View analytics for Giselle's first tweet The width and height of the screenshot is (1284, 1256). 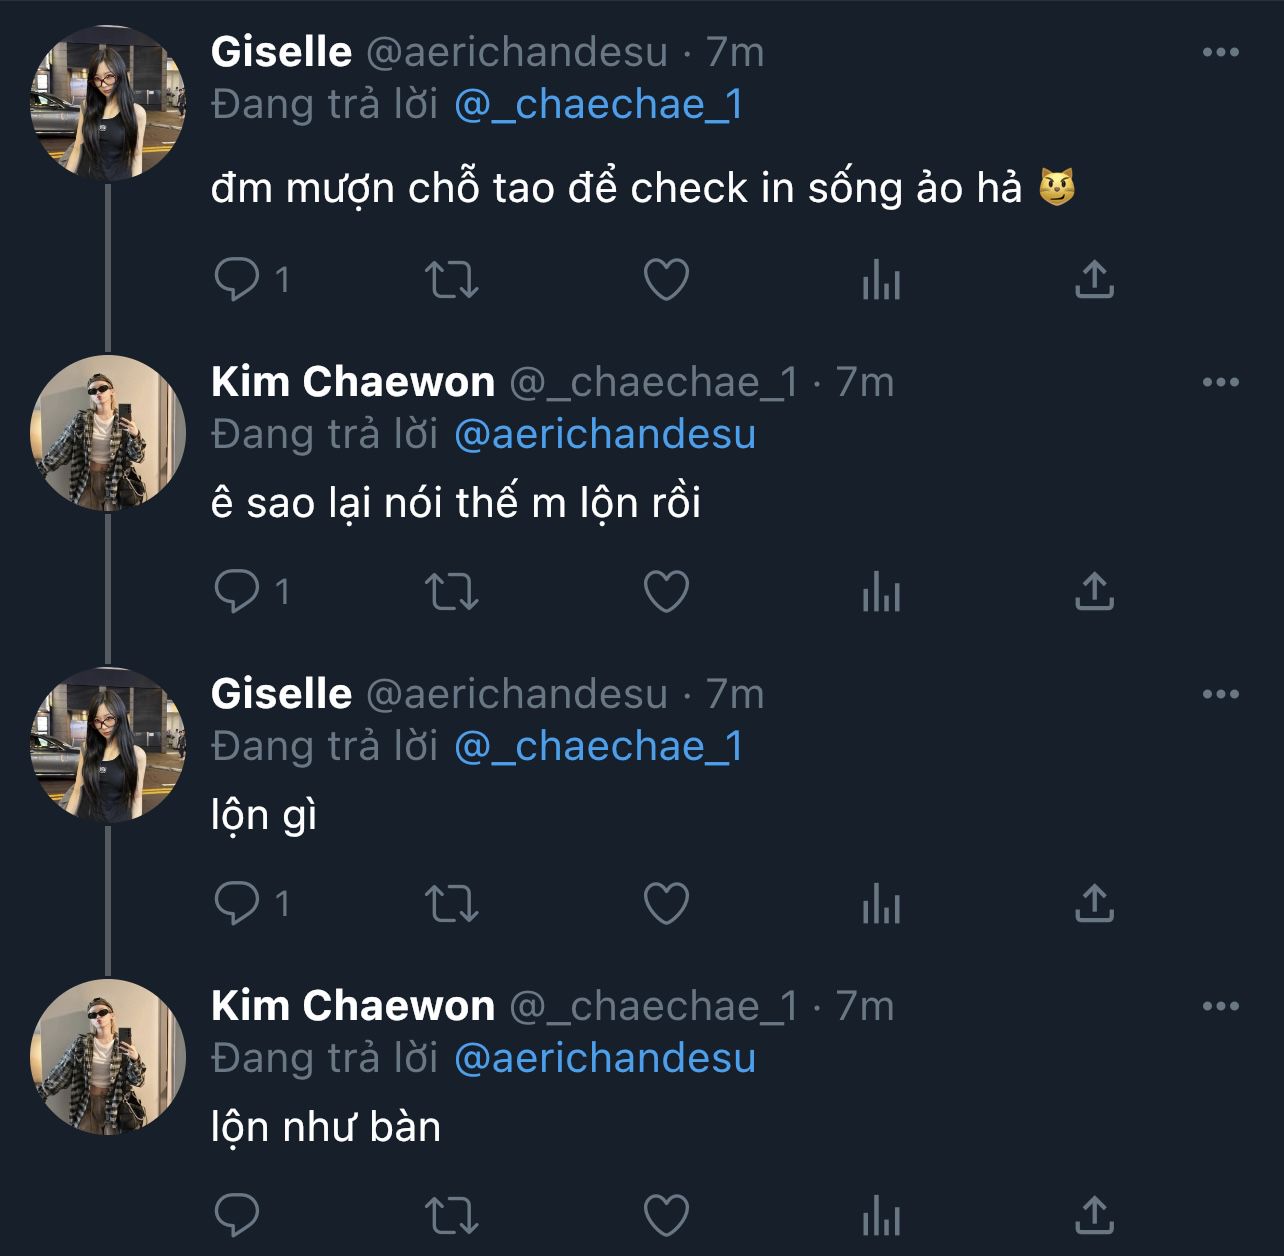[881, 279]
